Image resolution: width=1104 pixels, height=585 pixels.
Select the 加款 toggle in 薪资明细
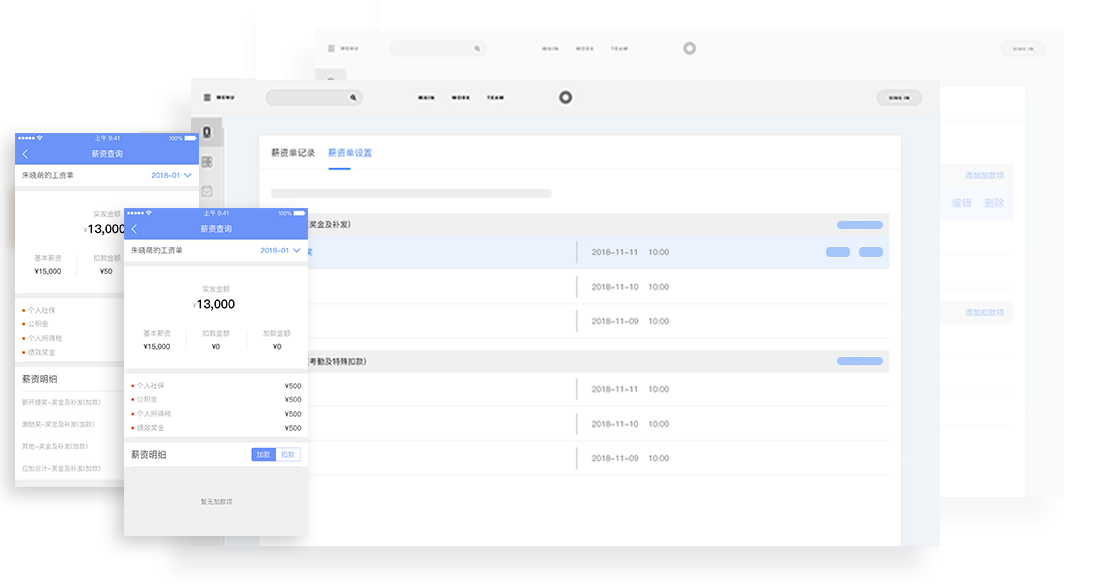click(x=263, y=454)
